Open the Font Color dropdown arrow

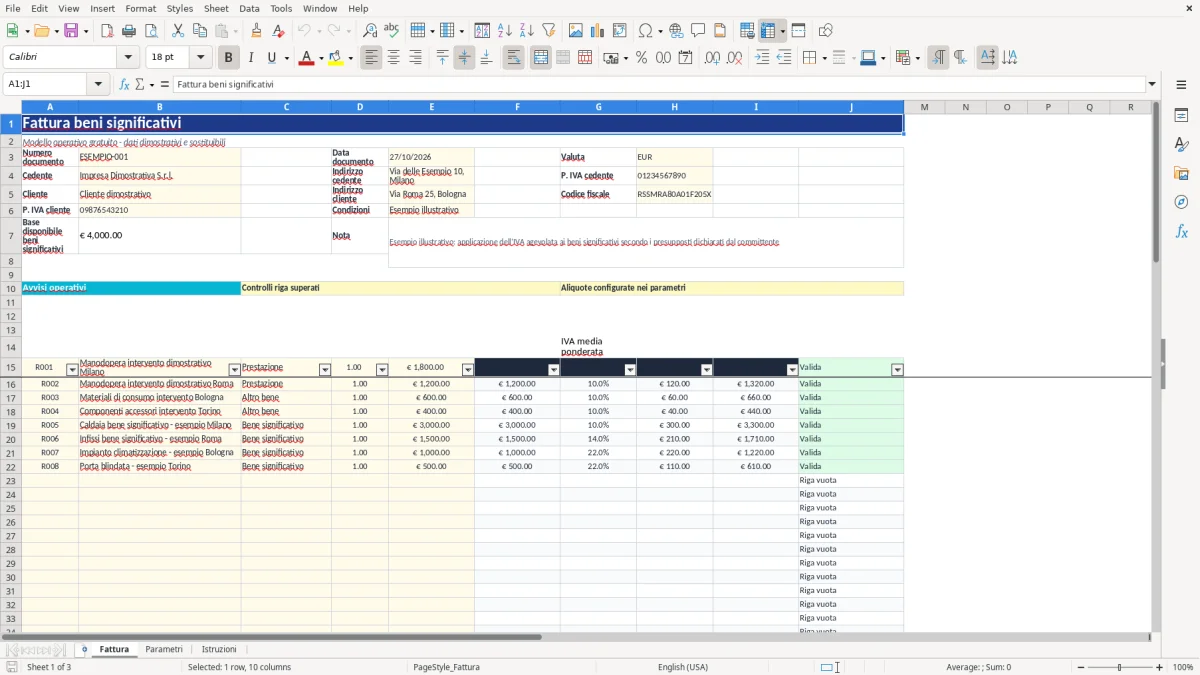point(320,58)
